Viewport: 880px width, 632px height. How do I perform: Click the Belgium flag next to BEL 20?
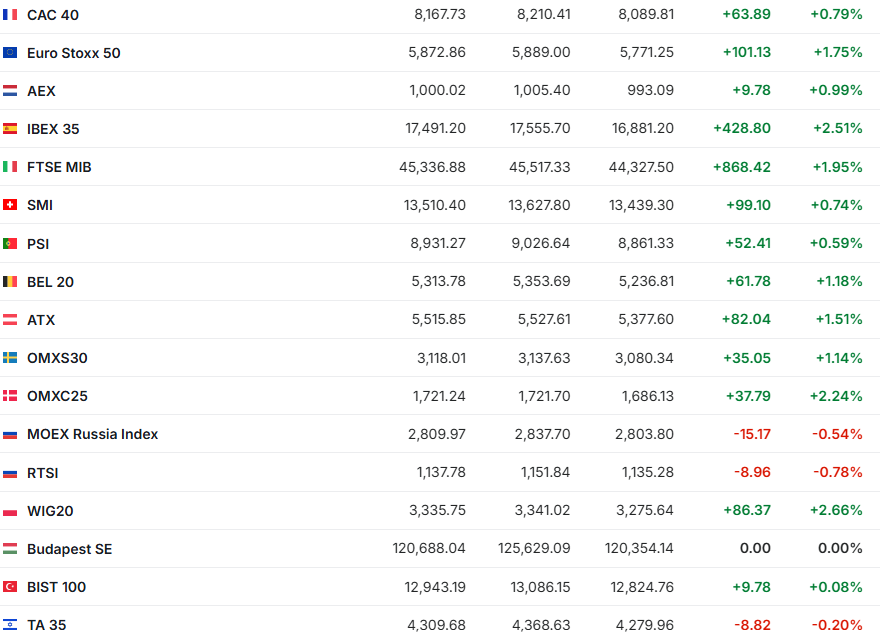tap(10, 282)
